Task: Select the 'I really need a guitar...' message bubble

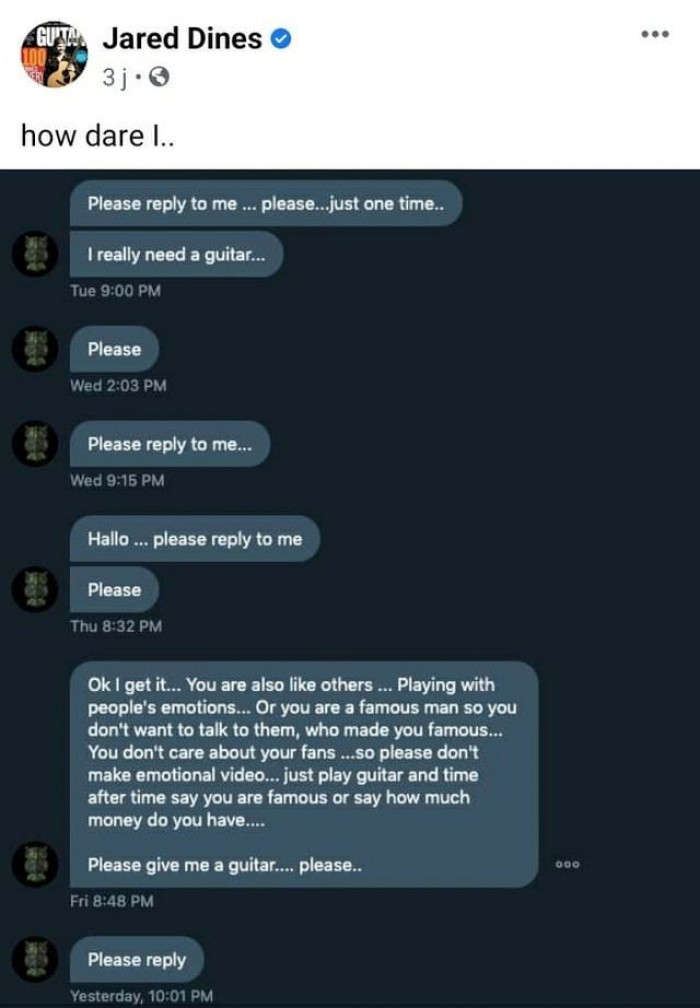Action: (176, 255)
